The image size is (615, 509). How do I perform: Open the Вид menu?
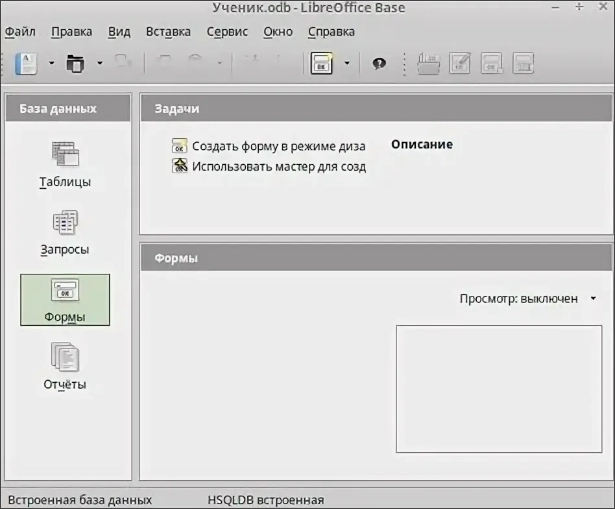pos(119,32)
